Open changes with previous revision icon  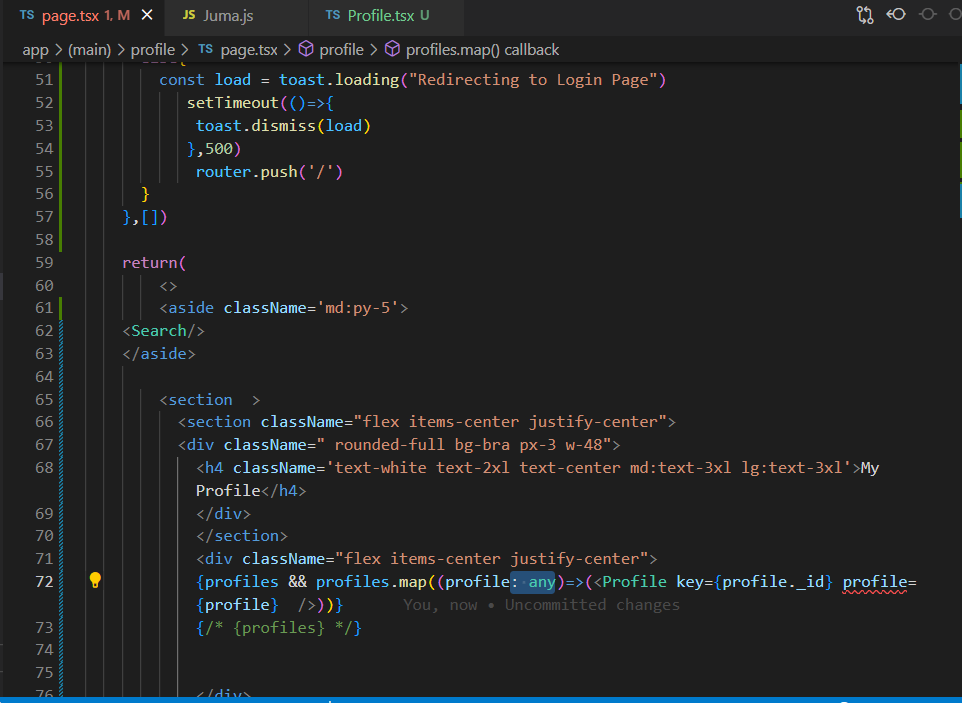[896, 14]
